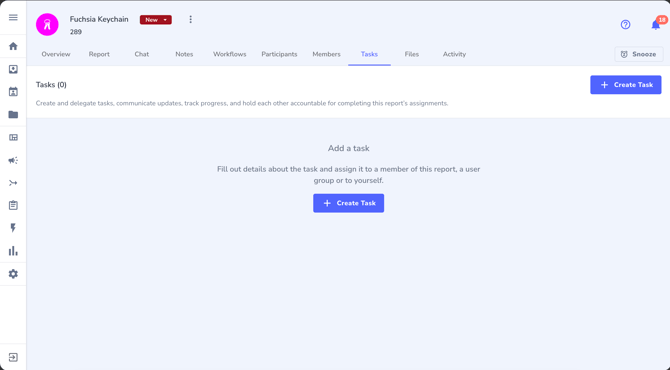The image size is (670, 370).
Task: Switch to the Files tab
Action: pos(412,54)
